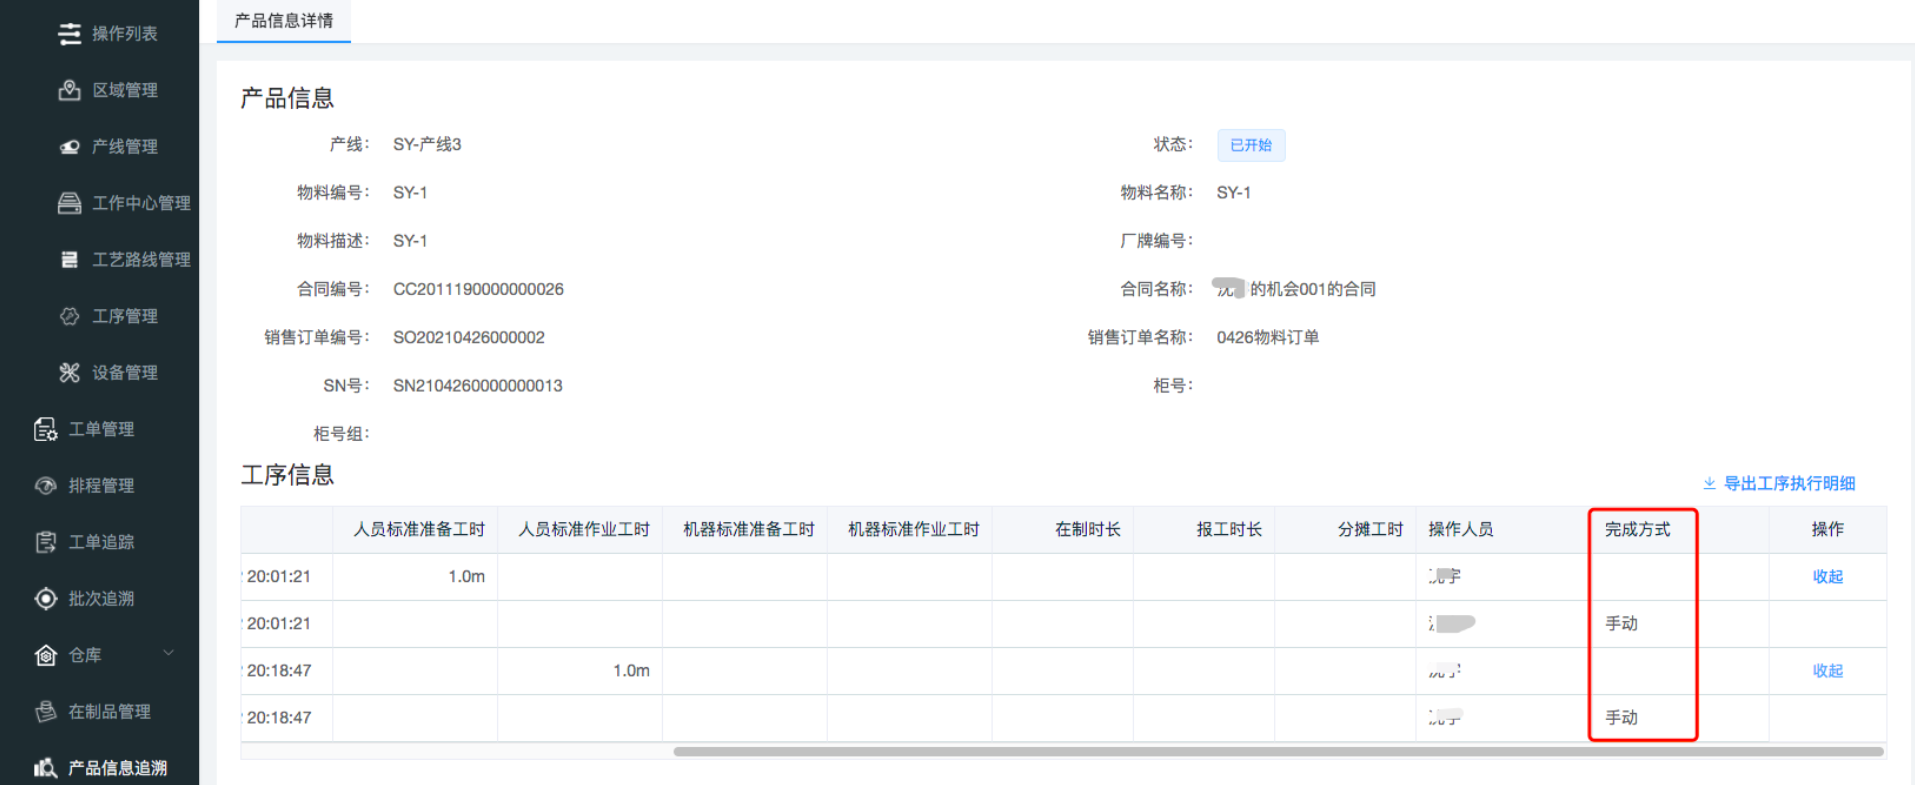This screenshot has width=1915, height=785.
Task: Click the table's horizontal scrollbar
Action: coord(1277,751)
